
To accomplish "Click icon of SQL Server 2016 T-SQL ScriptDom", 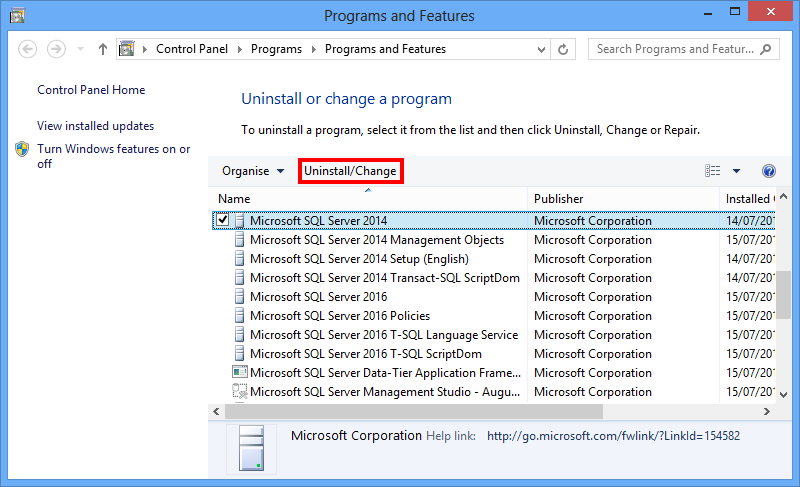I will (239, 353).
